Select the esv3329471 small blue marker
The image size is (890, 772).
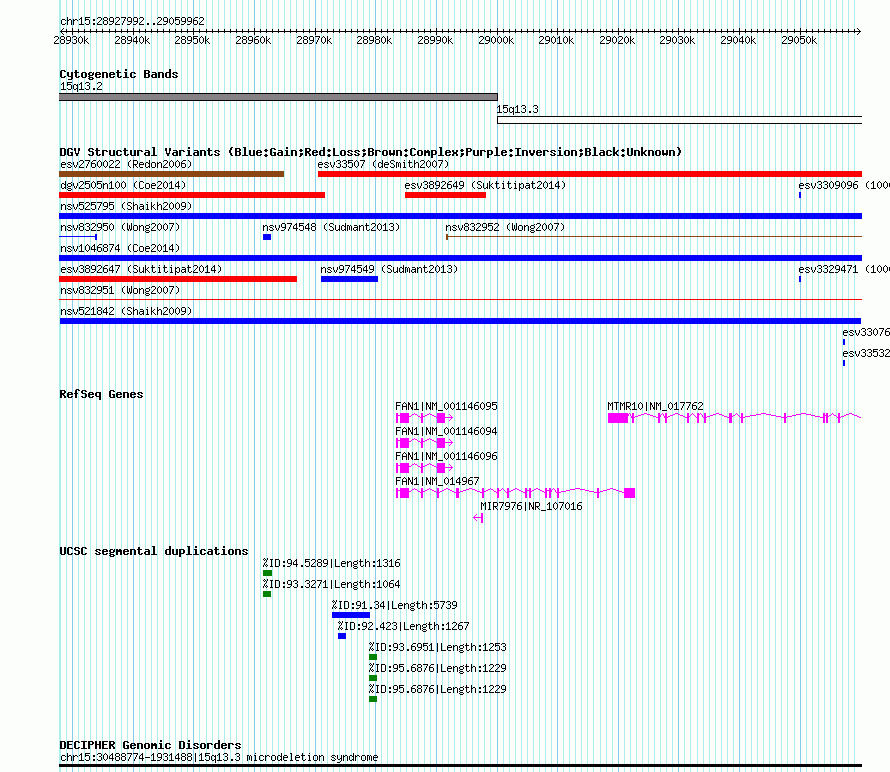coord(800,279)
